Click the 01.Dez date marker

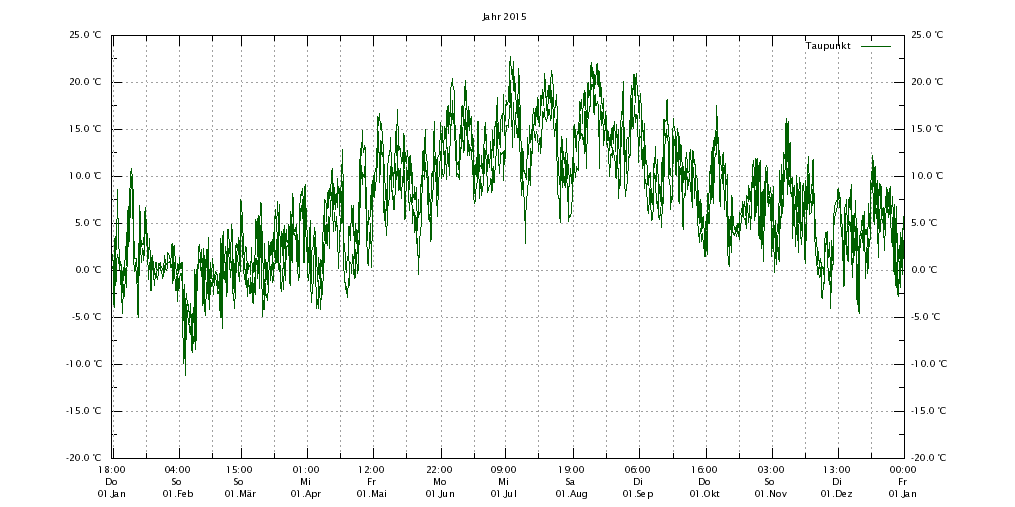coord(837,494)
